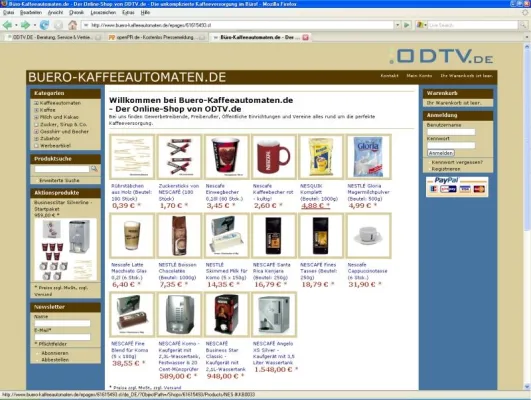This screenshot has width=531, height=400.
Task: Open the back button history dropdown arrow
Action: [x=16, y=25]
